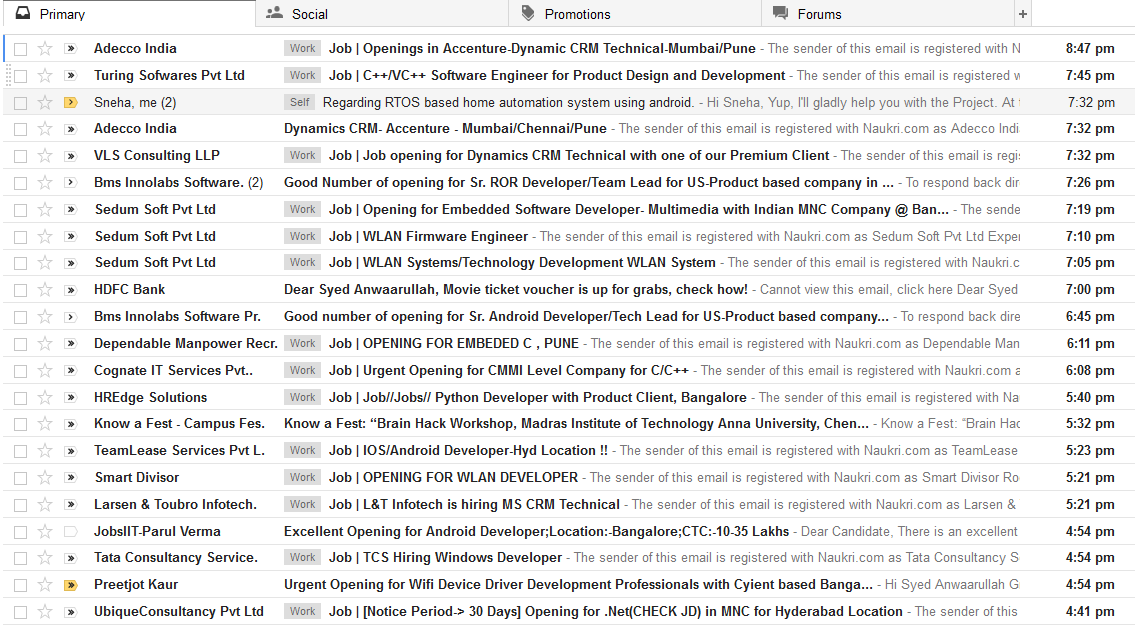Star the Know a Fest email
This screenshot has width=1147, height=629.
[44, 424]
